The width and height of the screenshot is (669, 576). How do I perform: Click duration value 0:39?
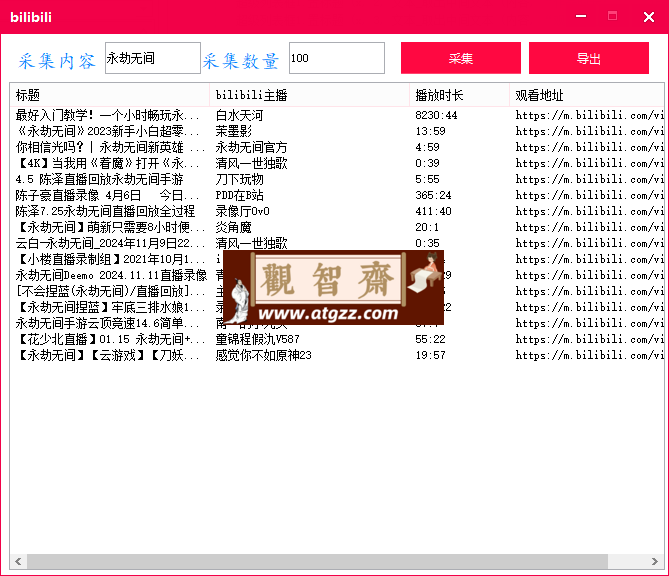click(427, 163)
